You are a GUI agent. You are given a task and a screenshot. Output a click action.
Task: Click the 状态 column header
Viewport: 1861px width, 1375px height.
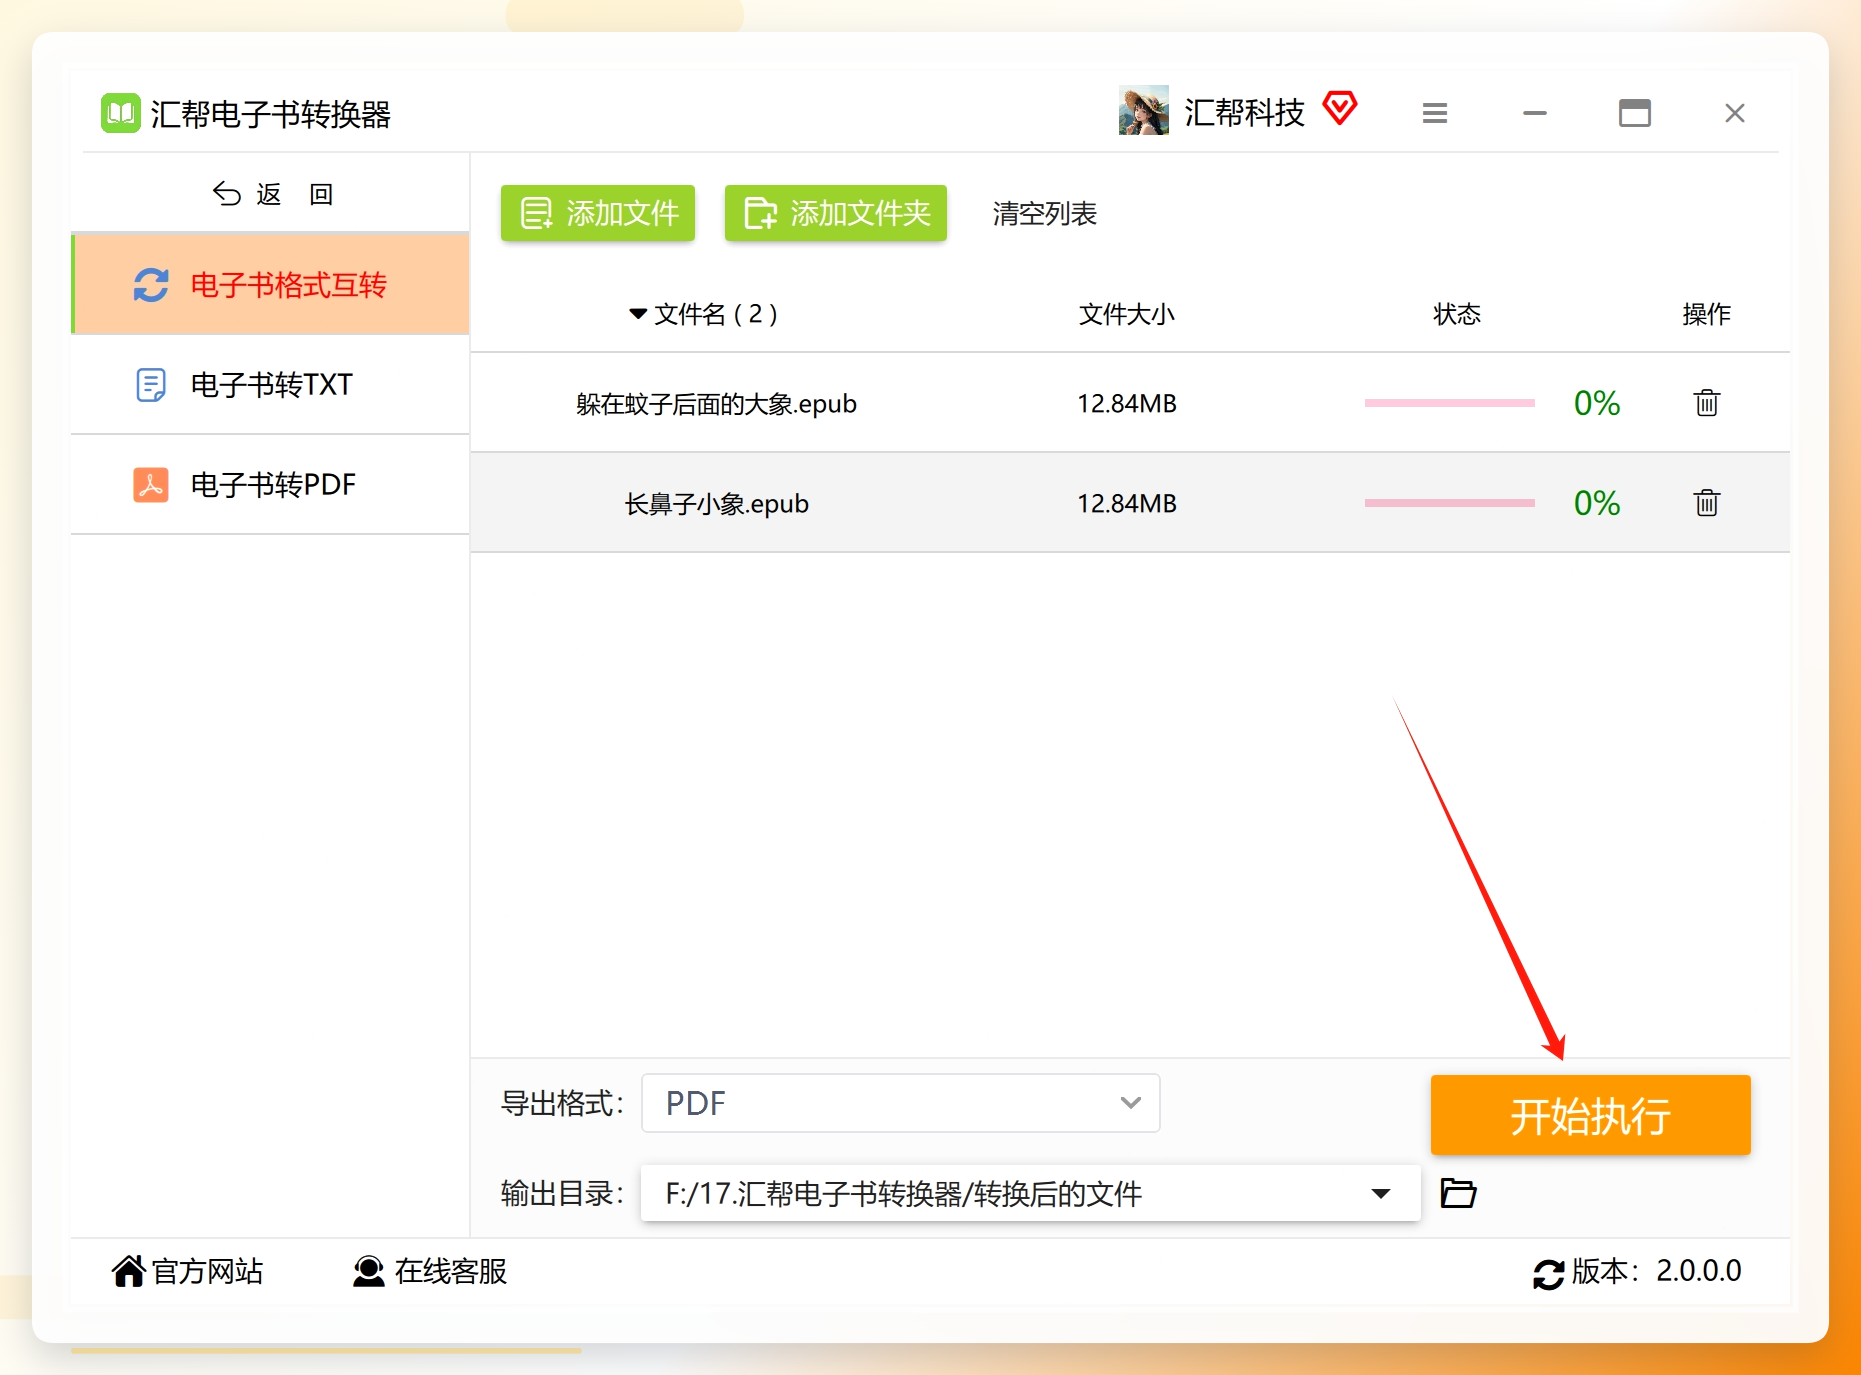click(x=1456, y=314)
